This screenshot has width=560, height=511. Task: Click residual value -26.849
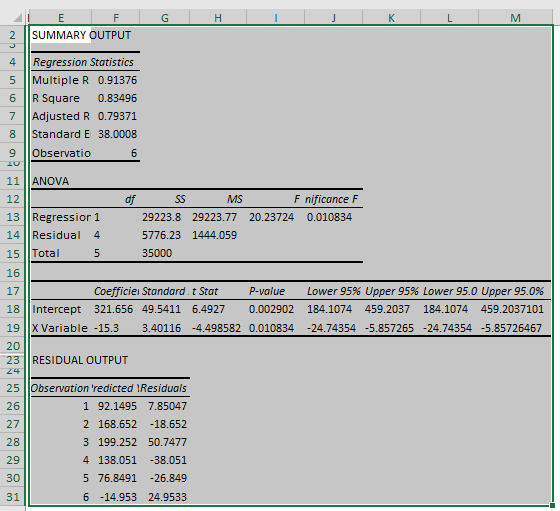point(168,478)
